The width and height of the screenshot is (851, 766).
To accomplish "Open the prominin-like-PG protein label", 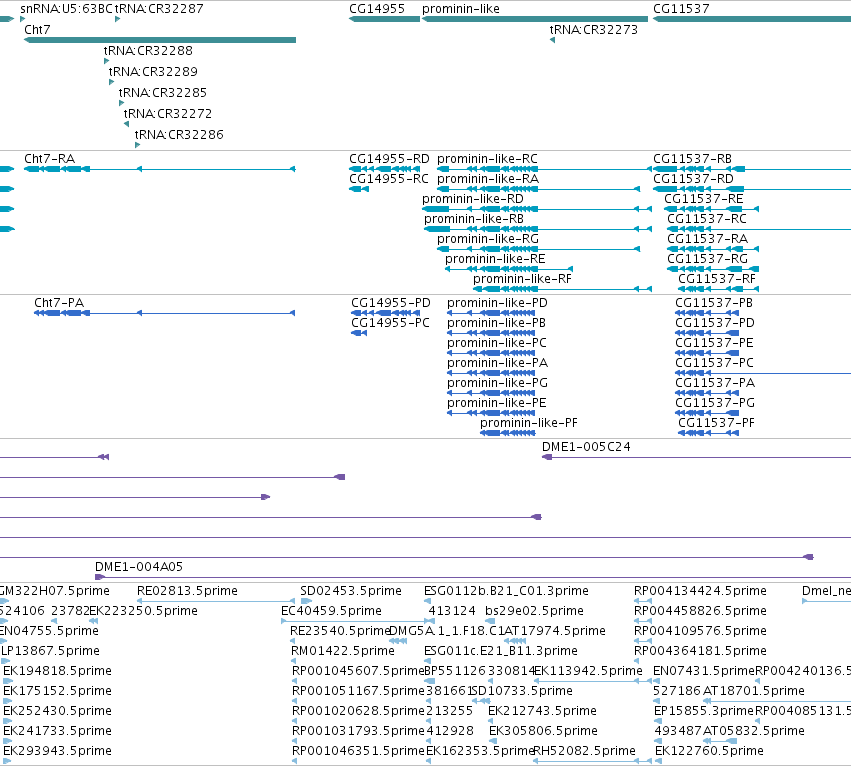I will pyautogui.click(x=498, y=383).
